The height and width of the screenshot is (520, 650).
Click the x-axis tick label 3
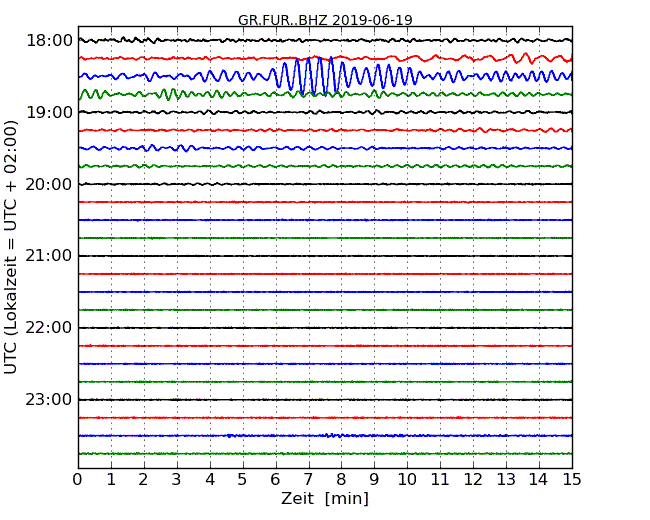click(177, 479)
